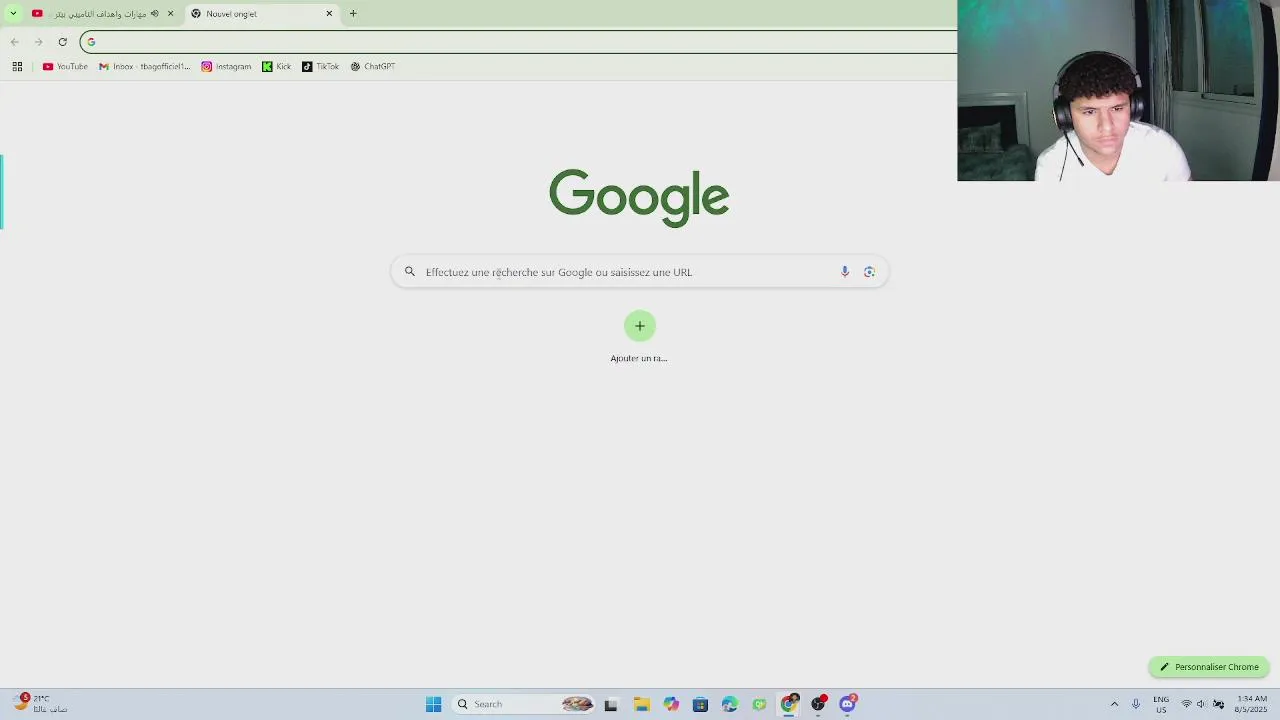The height and width of the screenshot is (720, 1280).
Task: Open Google Lens image search icon
Action: (x=869, y=272)
